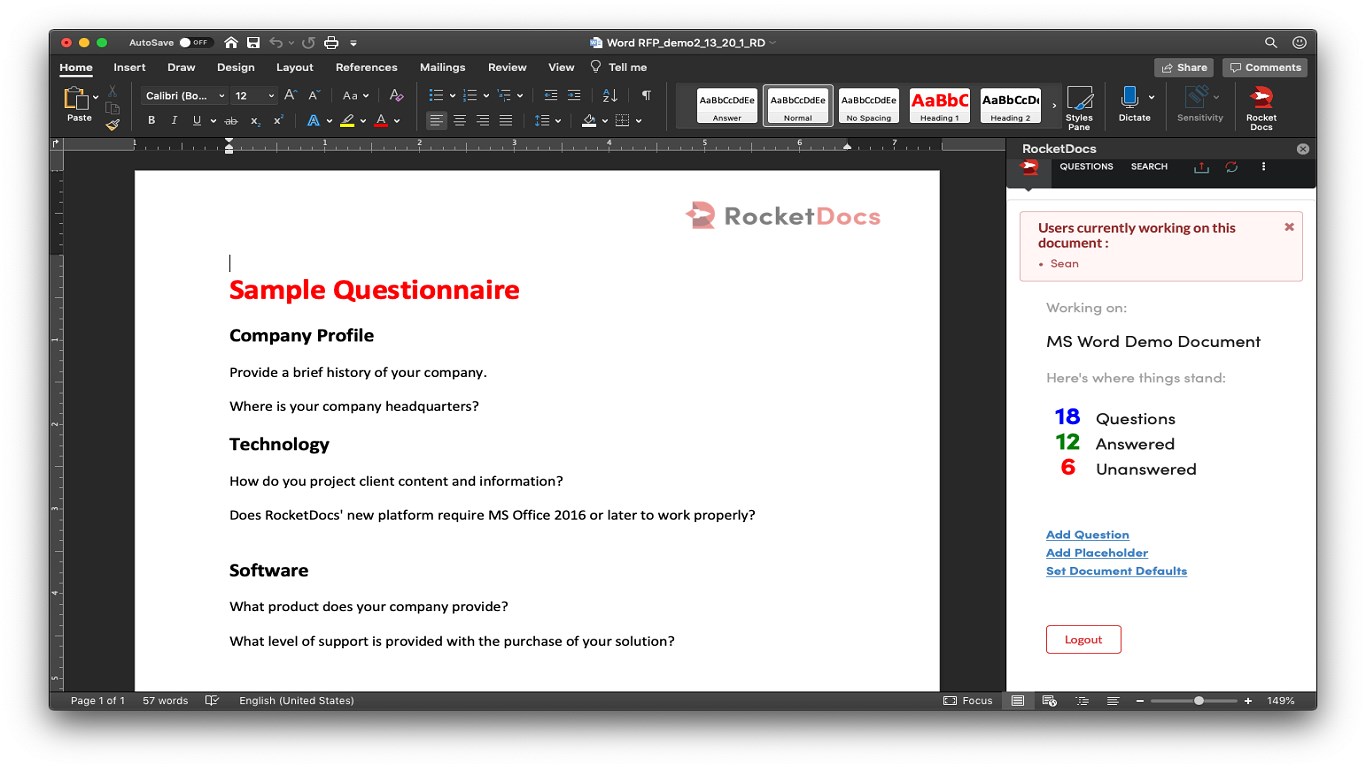
Task: Open the Comments pane
Action: click(x=1265, y=68)
